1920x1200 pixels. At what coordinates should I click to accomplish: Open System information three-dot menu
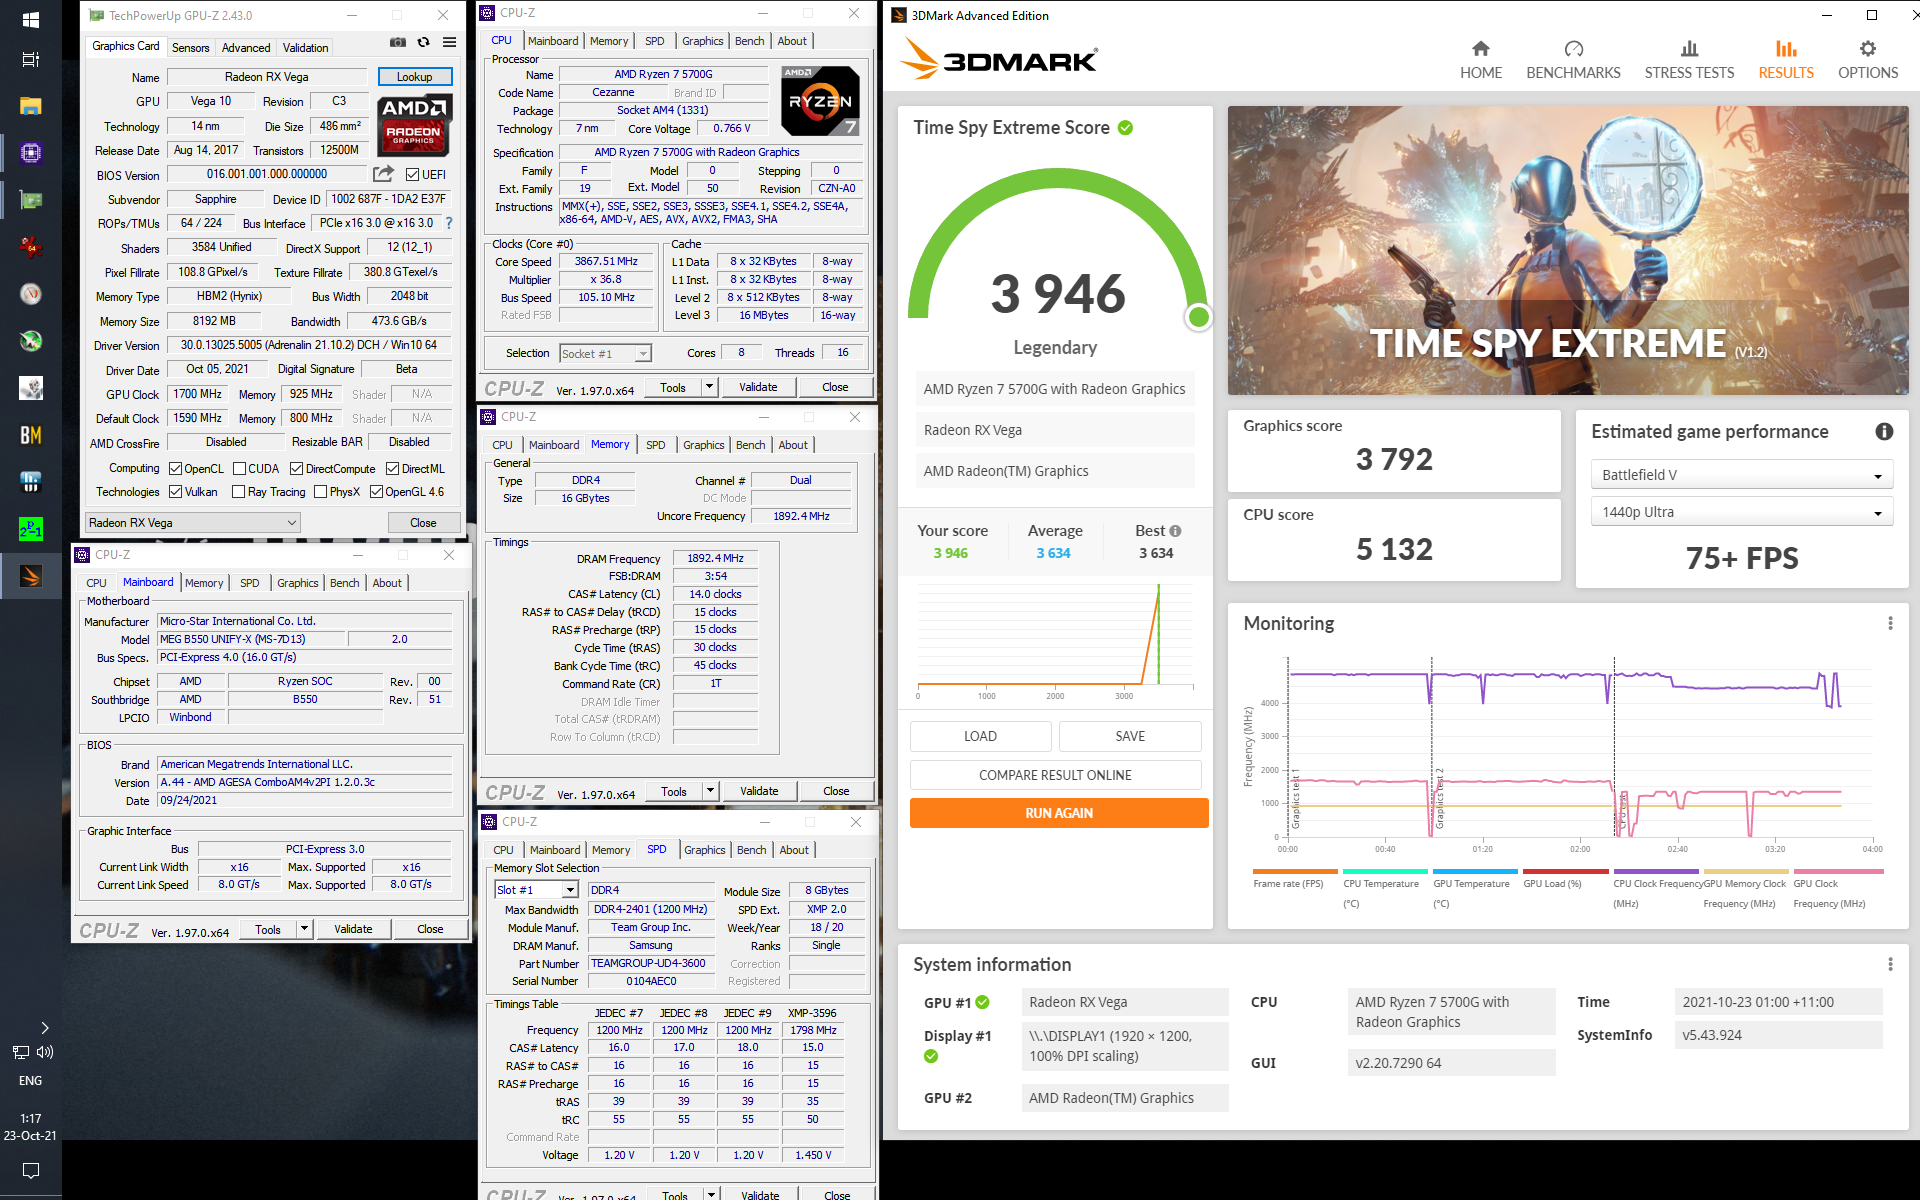[1890, 964]
